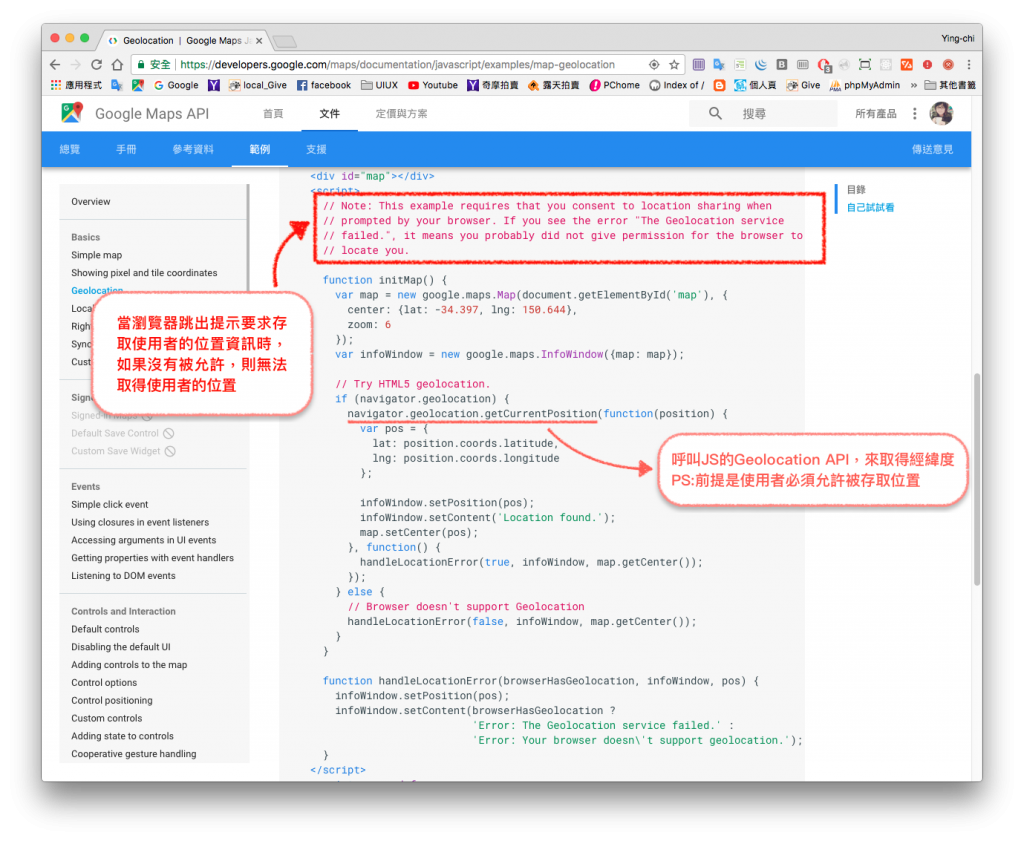
Task: Open Adding controls to the map
Action: click(129, 665)
